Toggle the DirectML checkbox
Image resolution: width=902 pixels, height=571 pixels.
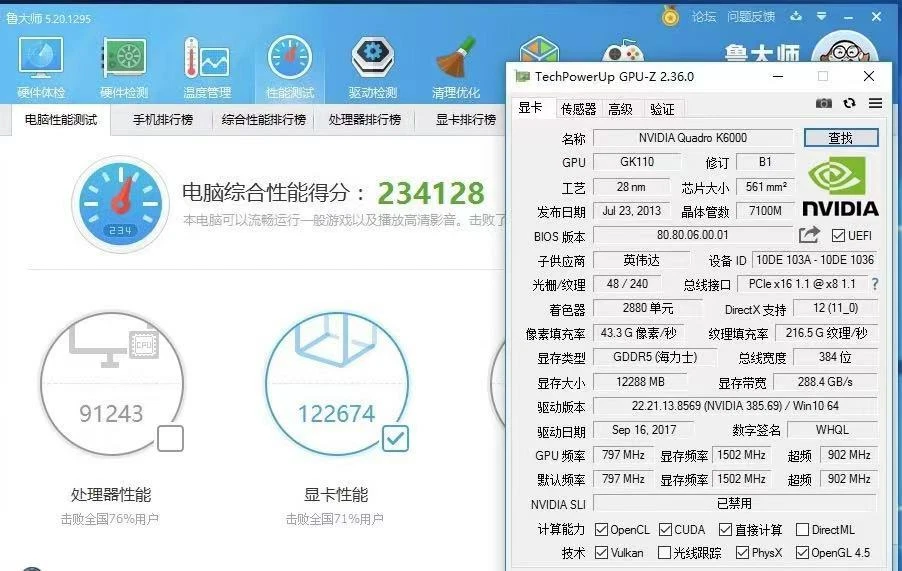(802, 529)
